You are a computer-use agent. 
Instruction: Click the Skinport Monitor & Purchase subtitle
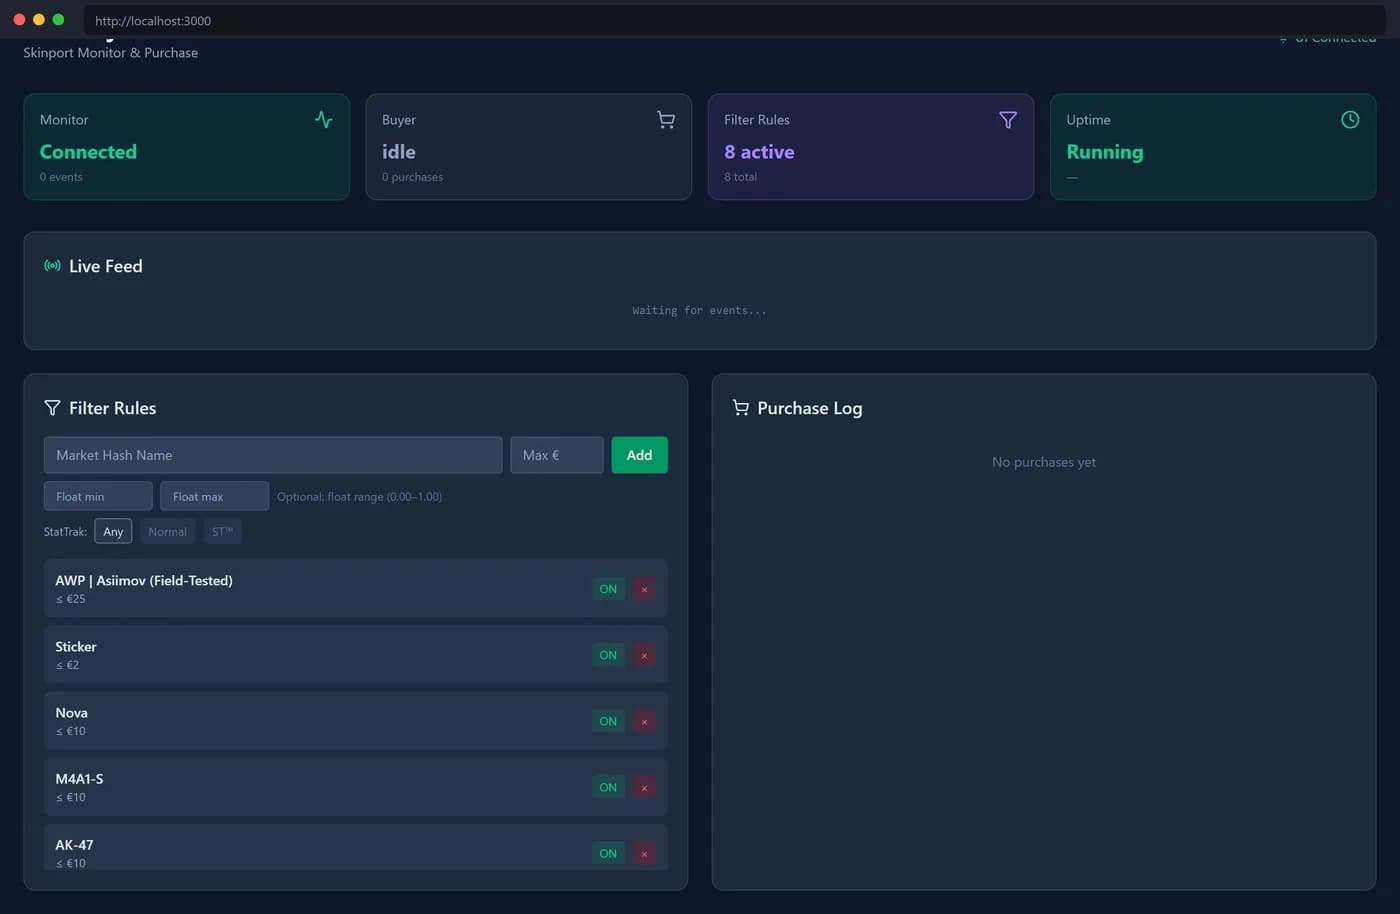click(111, 52)
